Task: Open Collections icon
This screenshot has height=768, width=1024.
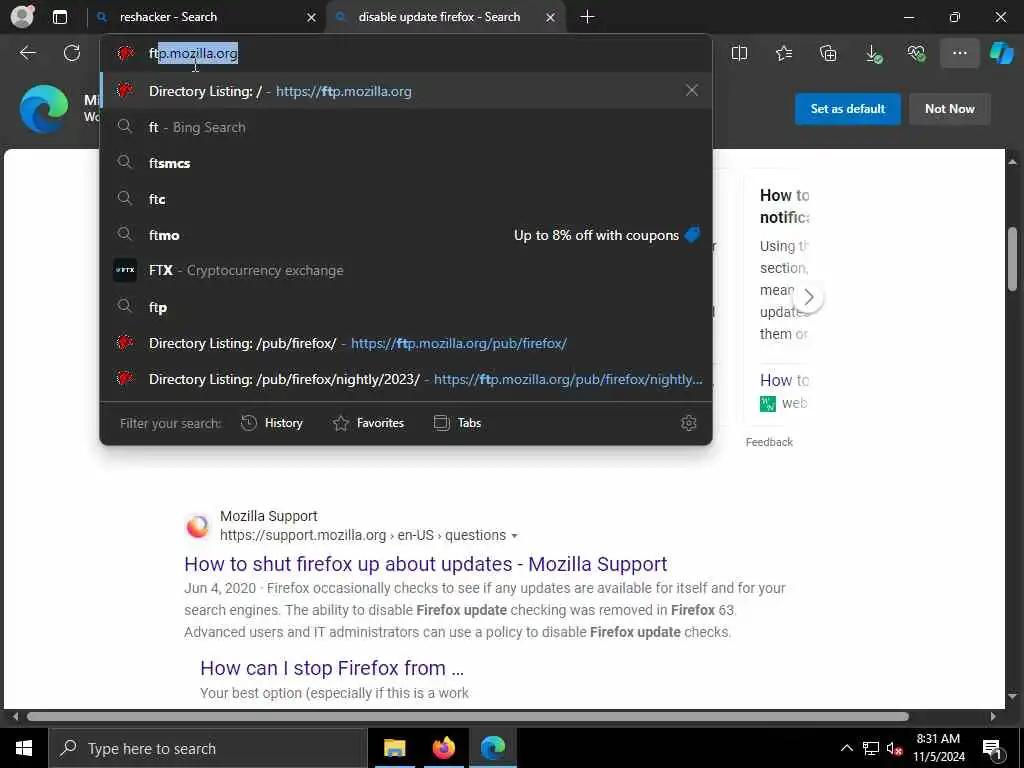Action: pos(828,54)
